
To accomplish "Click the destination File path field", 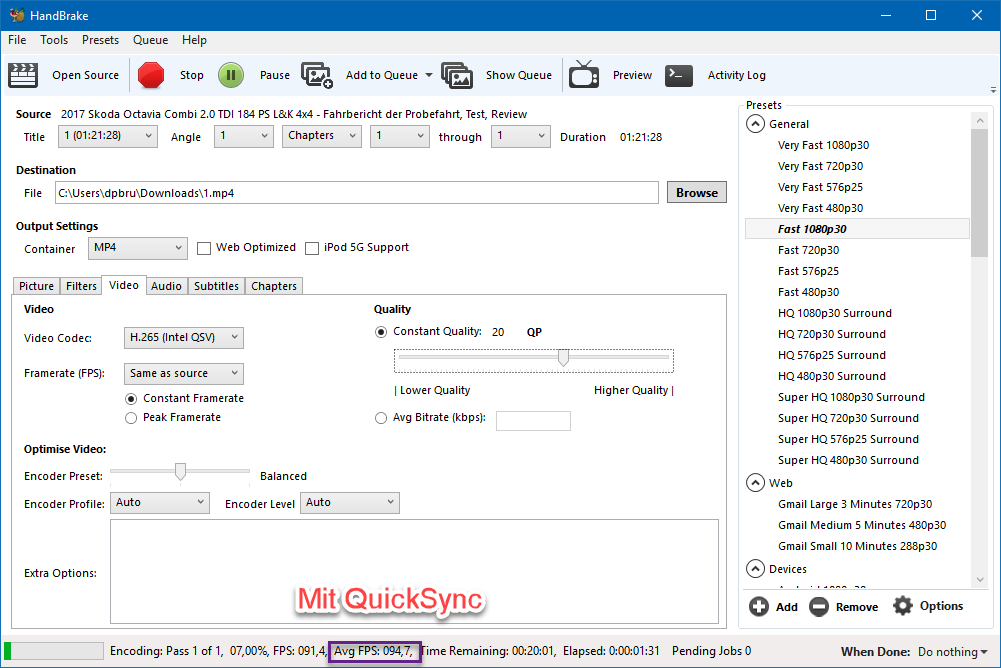I will (x=357, y=193).
